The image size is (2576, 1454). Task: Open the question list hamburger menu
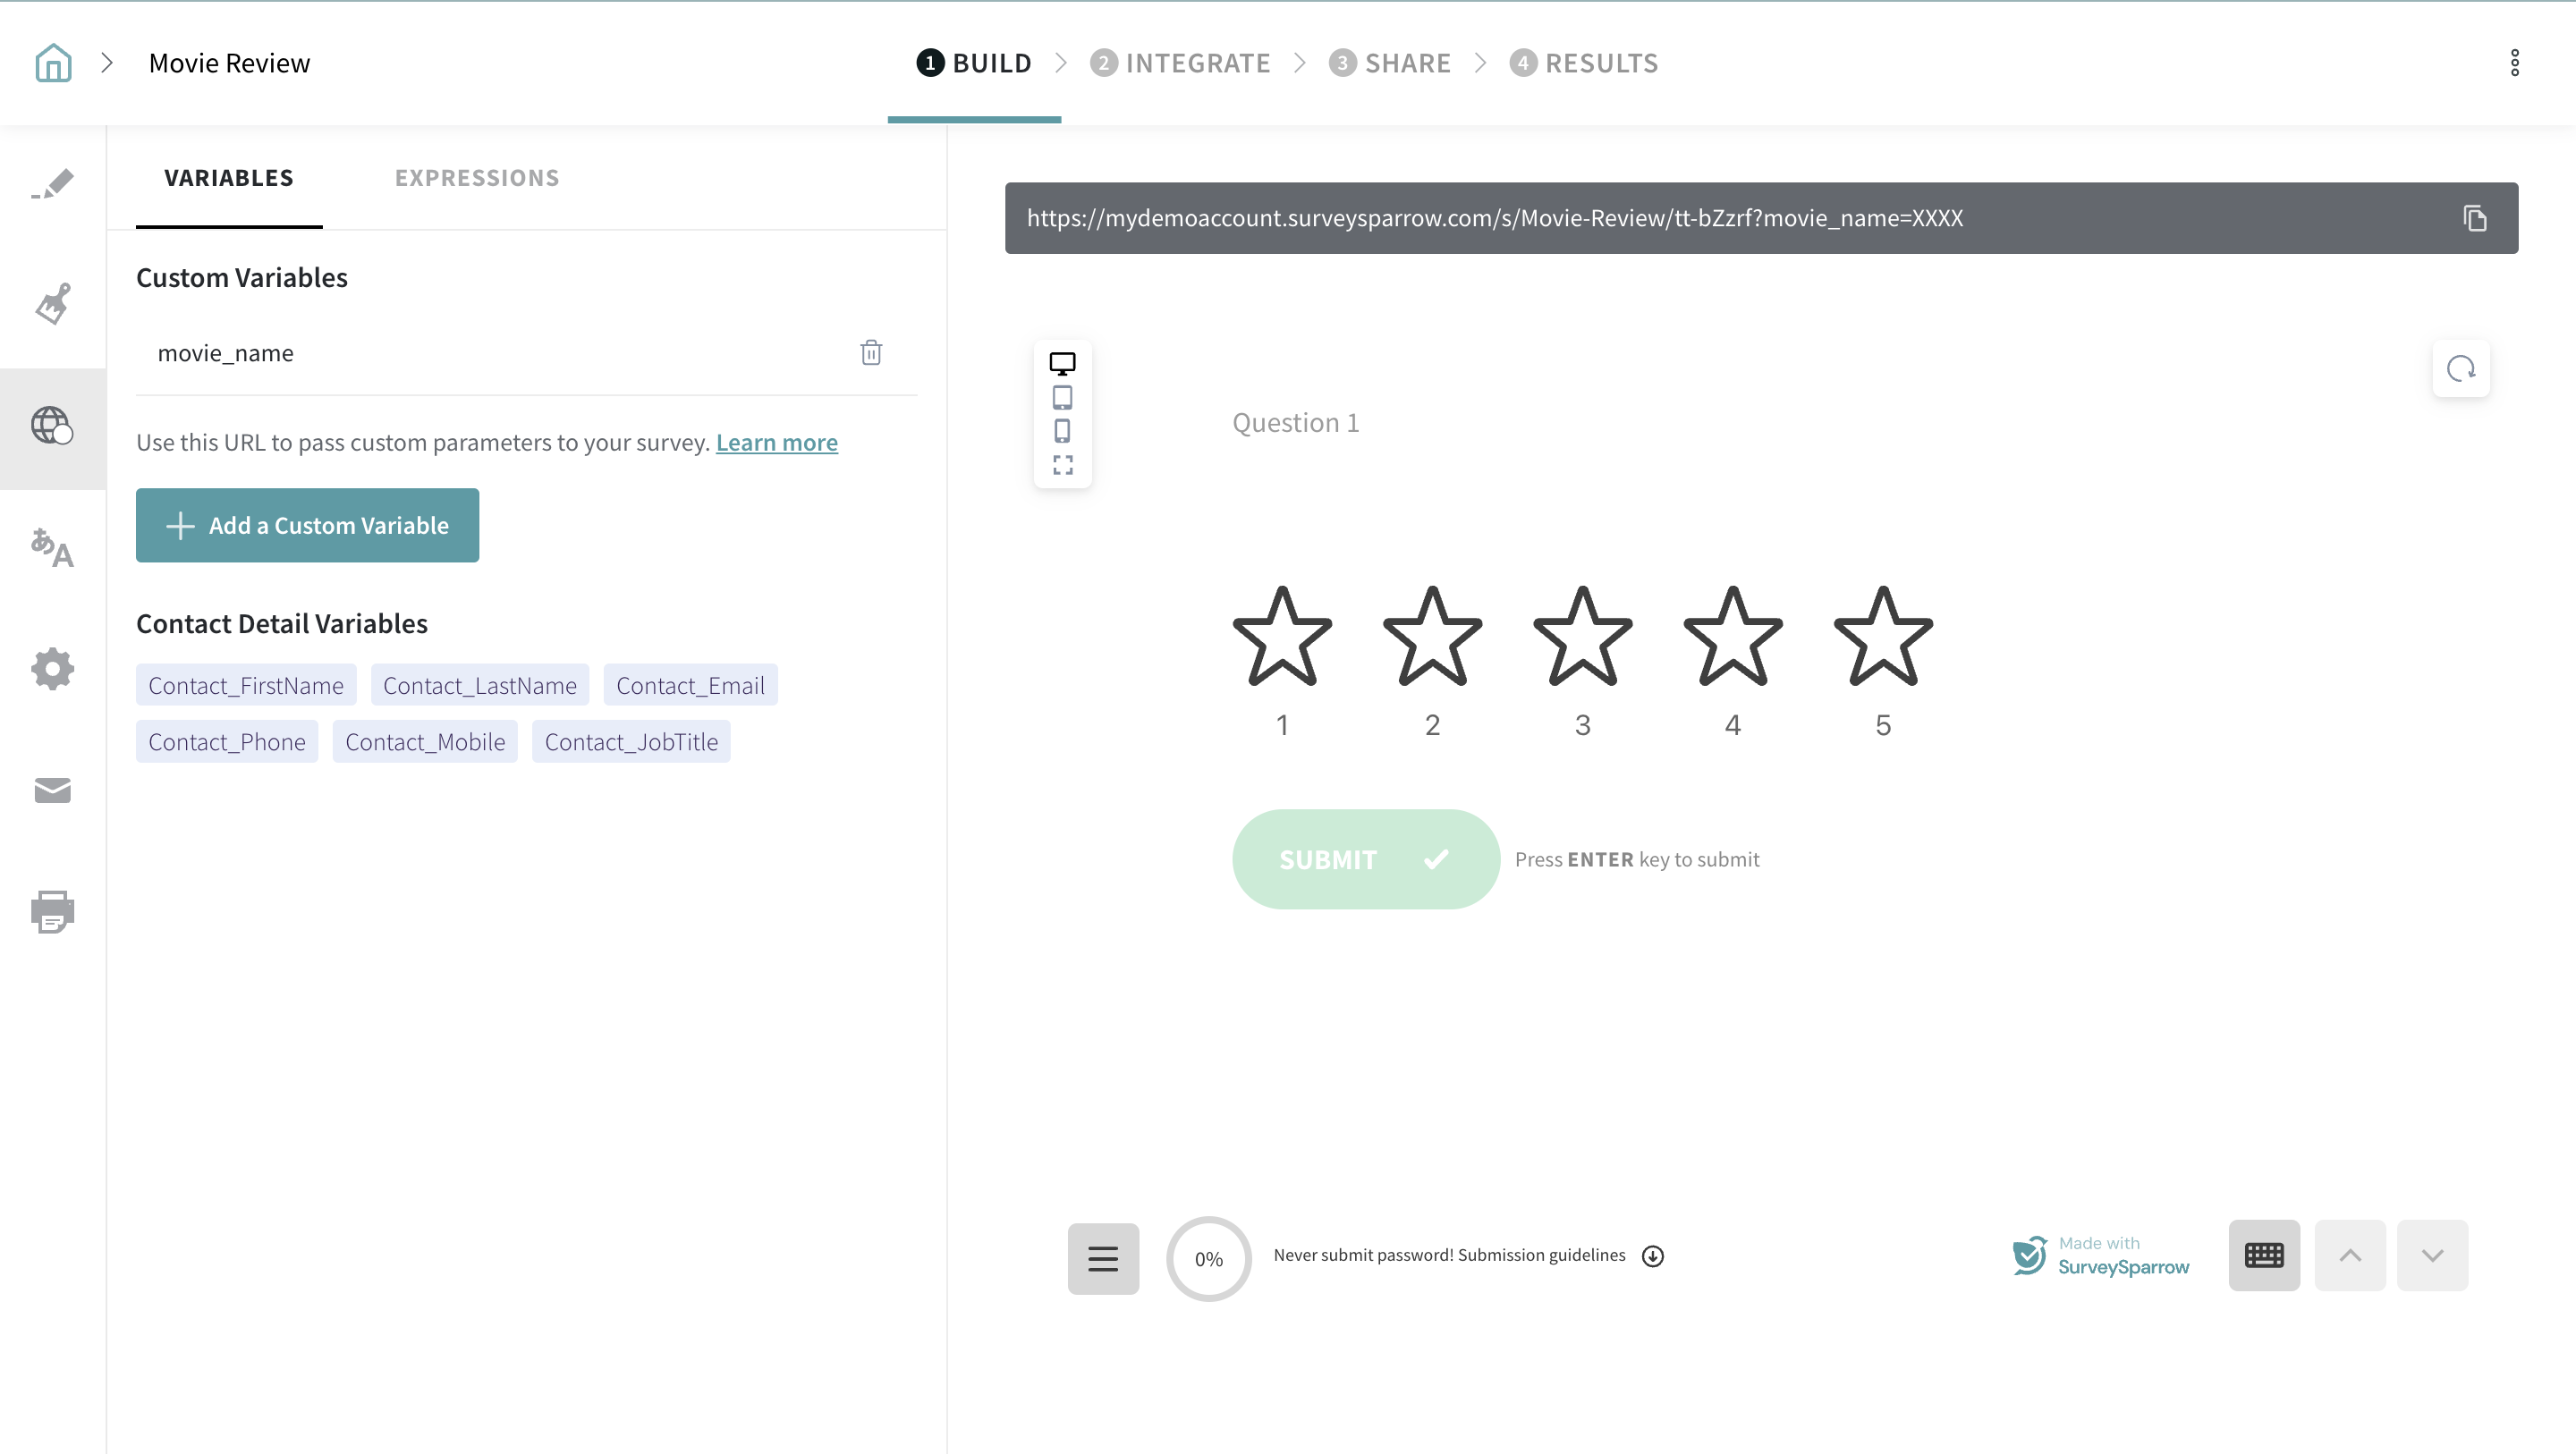point(1103,1258)
